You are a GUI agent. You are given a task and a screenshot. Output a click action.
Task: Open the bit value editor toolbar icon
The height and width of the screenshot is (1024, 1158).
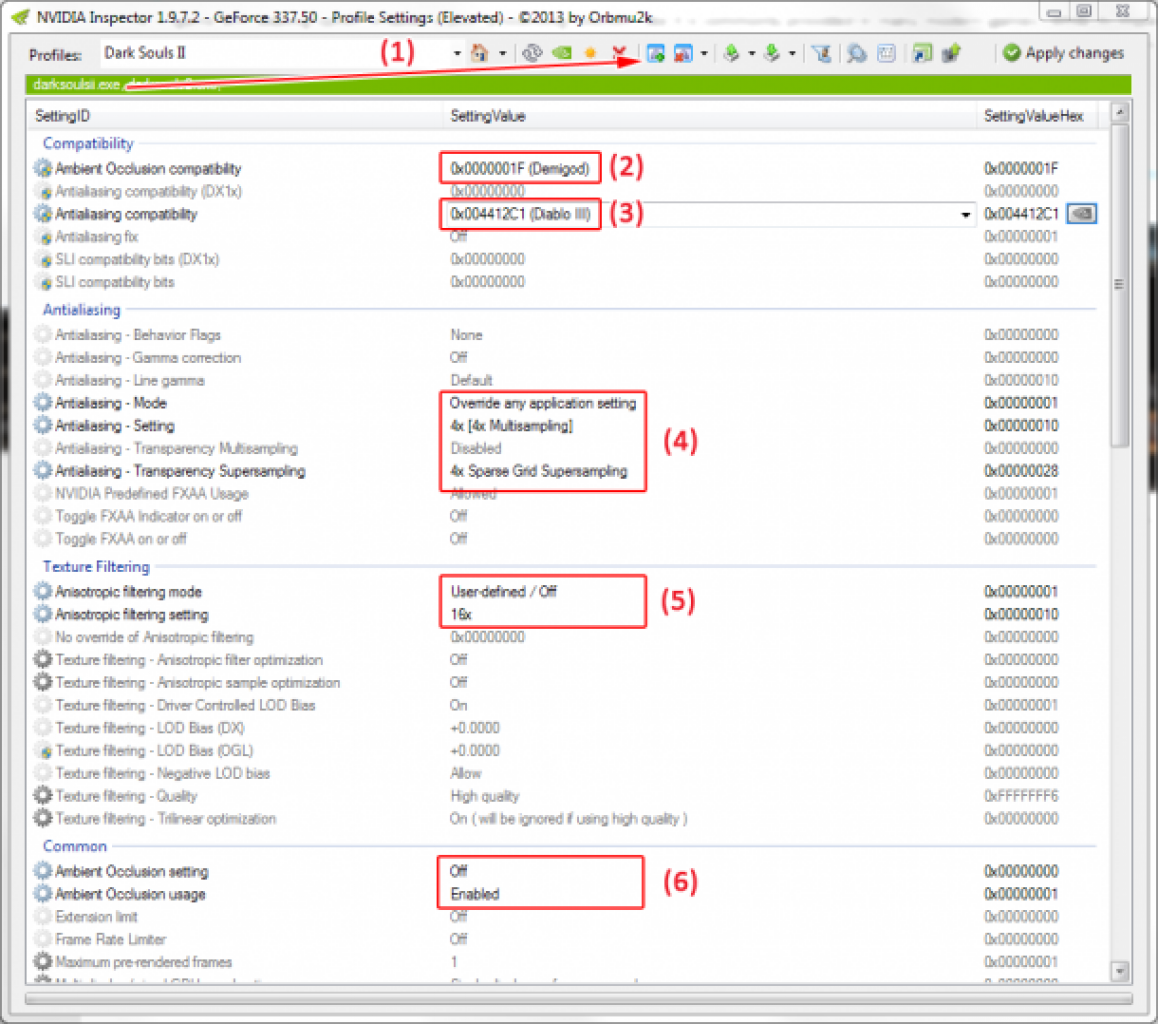[886, 53]
